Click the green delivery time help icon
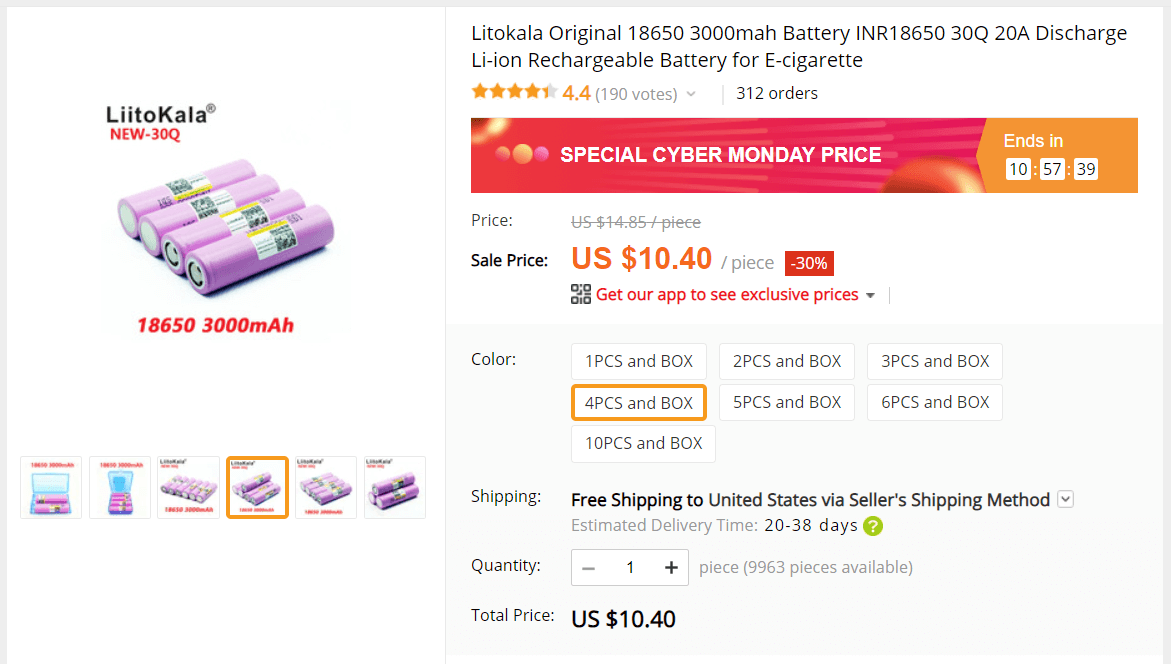The image size is (1171, 664). coord(873,525)
